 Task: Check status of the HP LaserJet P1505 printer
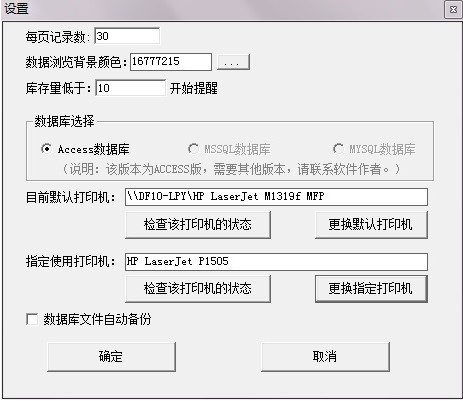click(x=198, y=289)
